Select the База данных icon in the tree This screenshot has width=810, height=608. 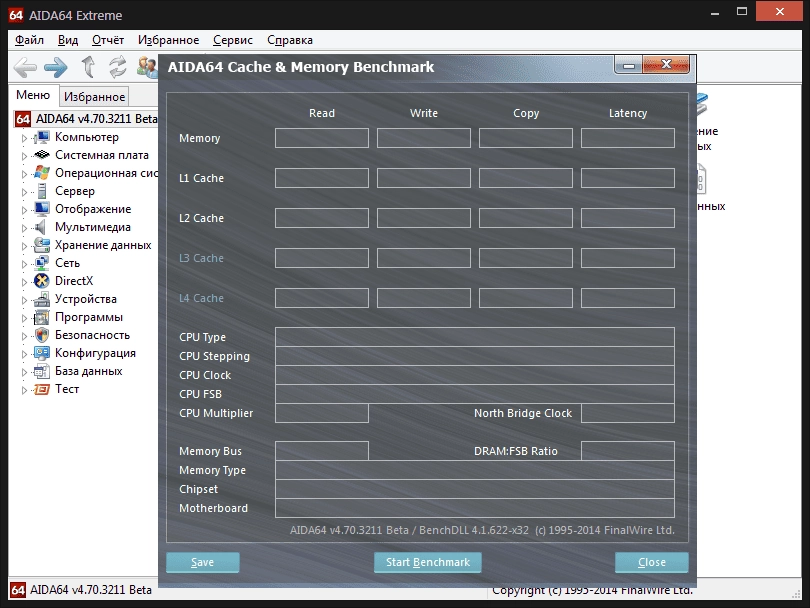[42, 371]
